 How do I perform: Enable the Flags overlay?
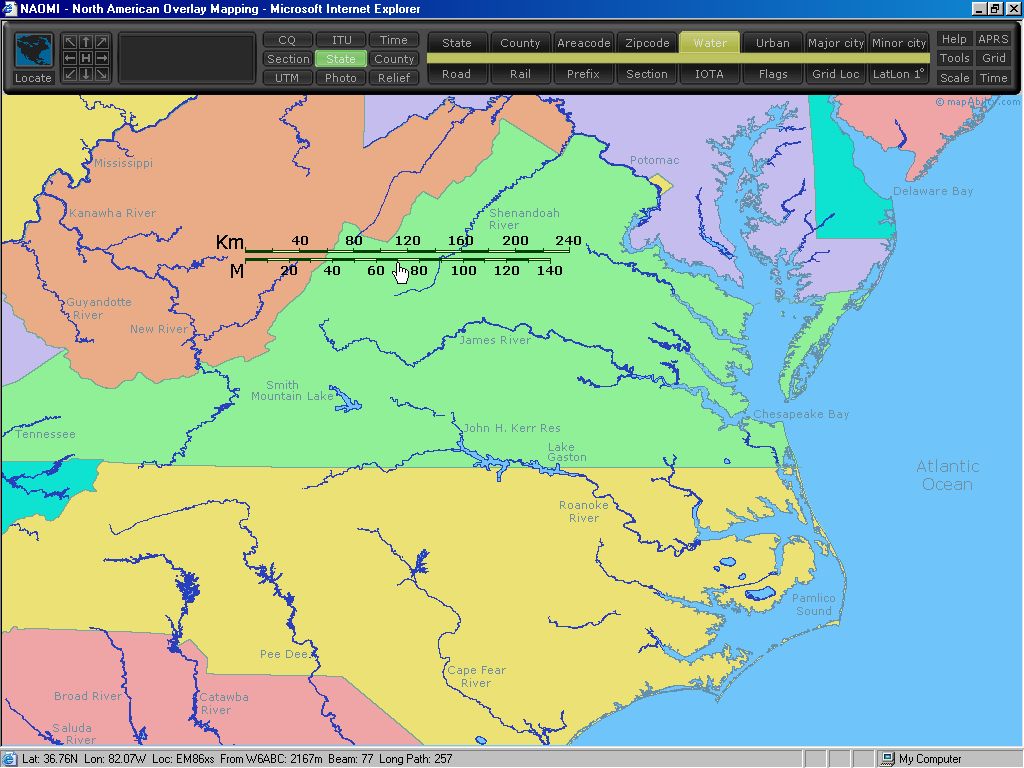click(x=773, y=74)
